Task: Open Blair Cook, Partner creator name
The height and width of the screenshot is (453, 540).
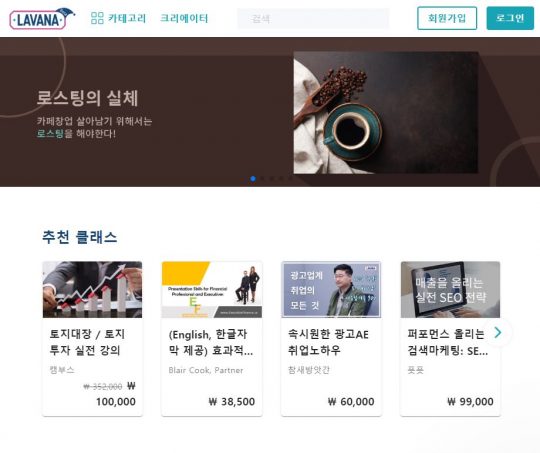Action: point(206,370)
